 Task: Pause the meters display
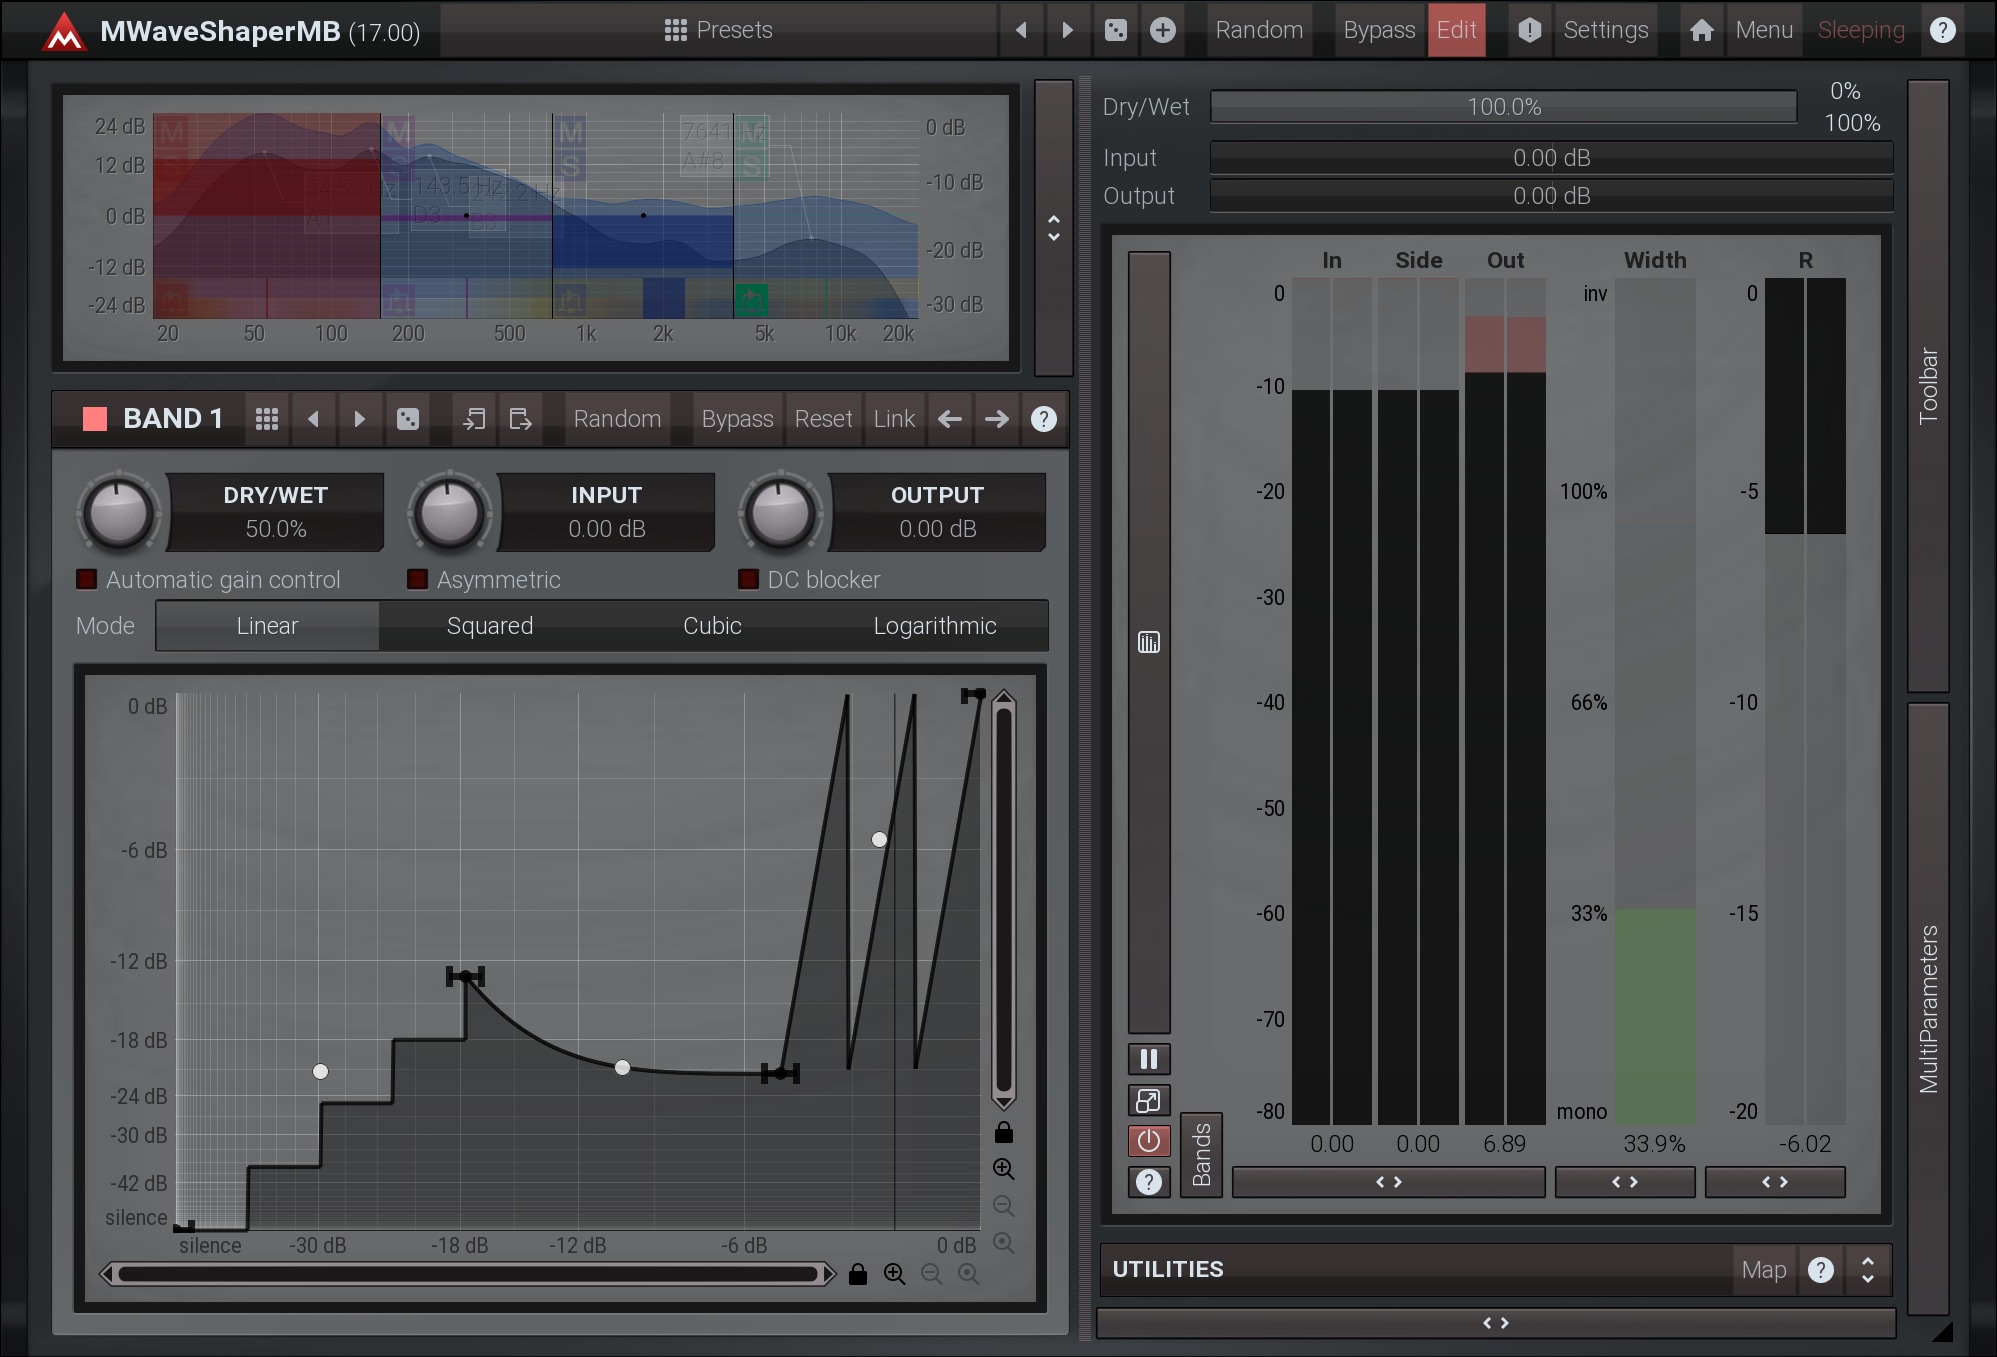point(1149,1059)
